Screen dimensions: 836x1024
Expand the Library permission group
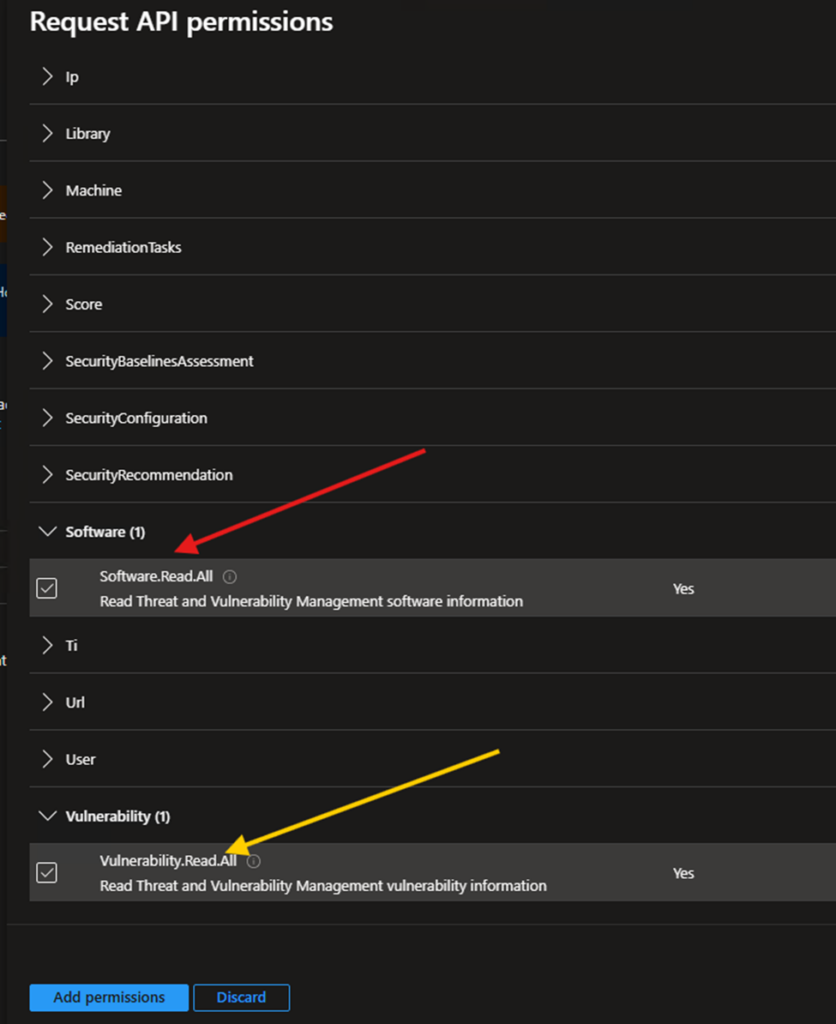click(47, 134)
